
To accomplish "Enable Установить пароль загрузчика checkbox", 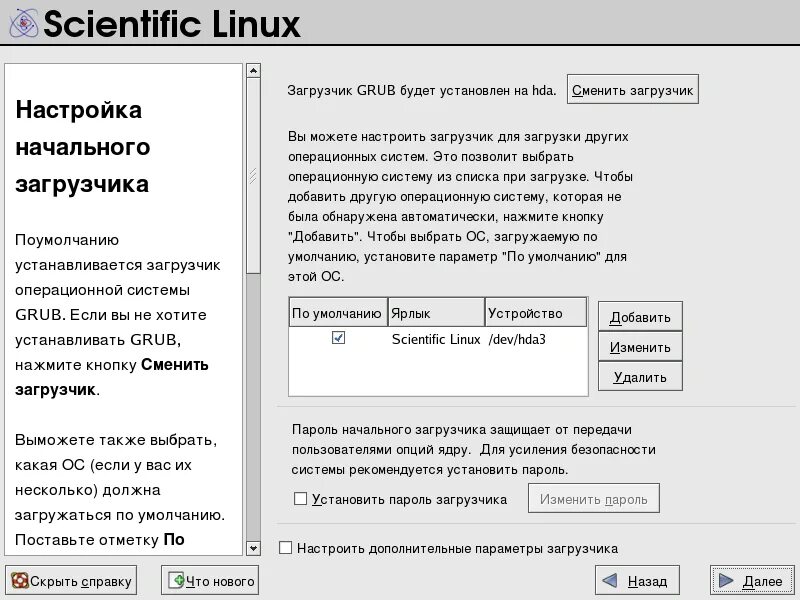I will point(300,498).
